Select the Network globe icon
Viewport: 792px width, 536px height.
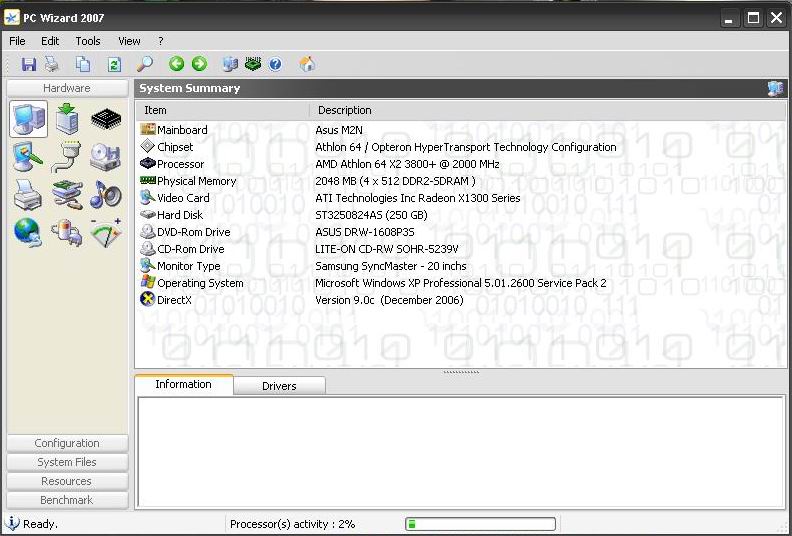click(28, 232)
